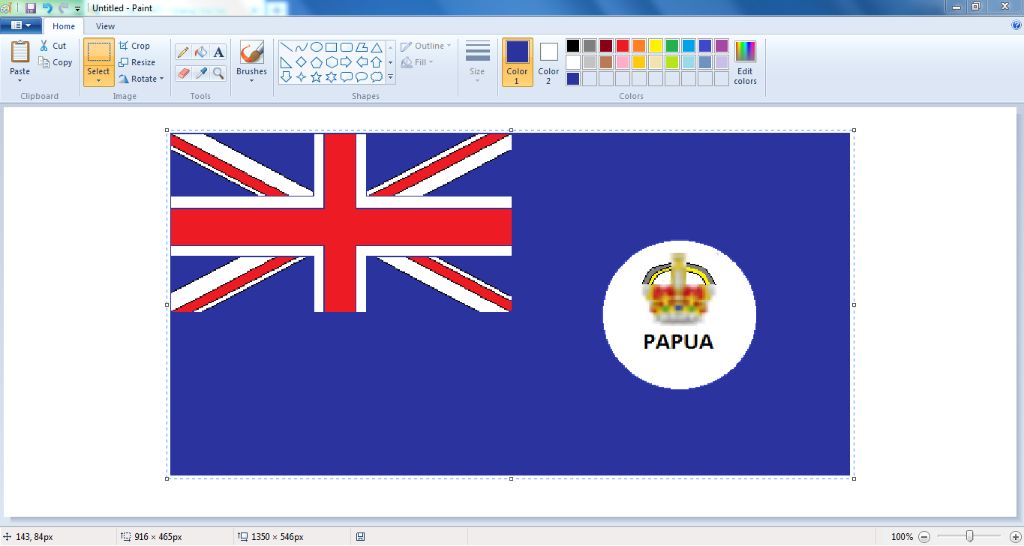Pick the custom dark blue swatch in third row
Viewport: 1024px width, 546px height.
coord(573,79)
